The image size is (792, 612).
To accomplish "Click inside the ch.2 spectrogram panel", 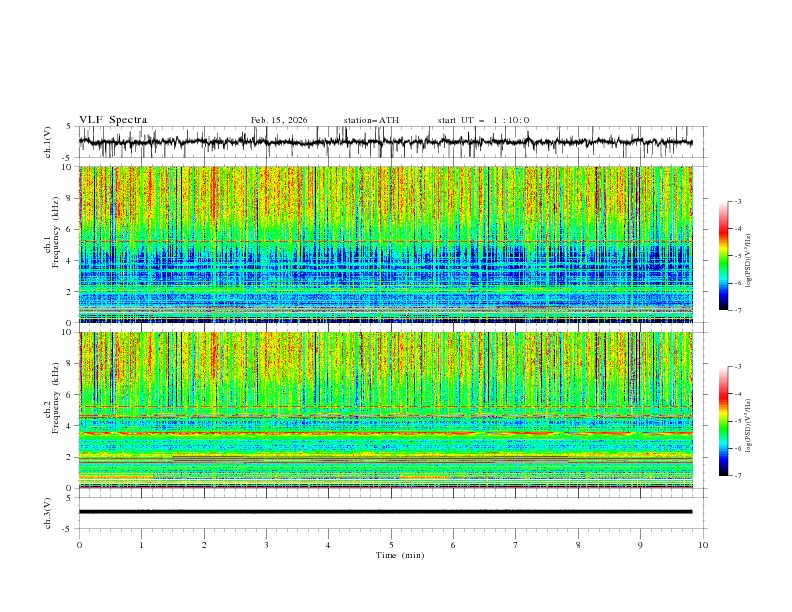I will point(385,410).
